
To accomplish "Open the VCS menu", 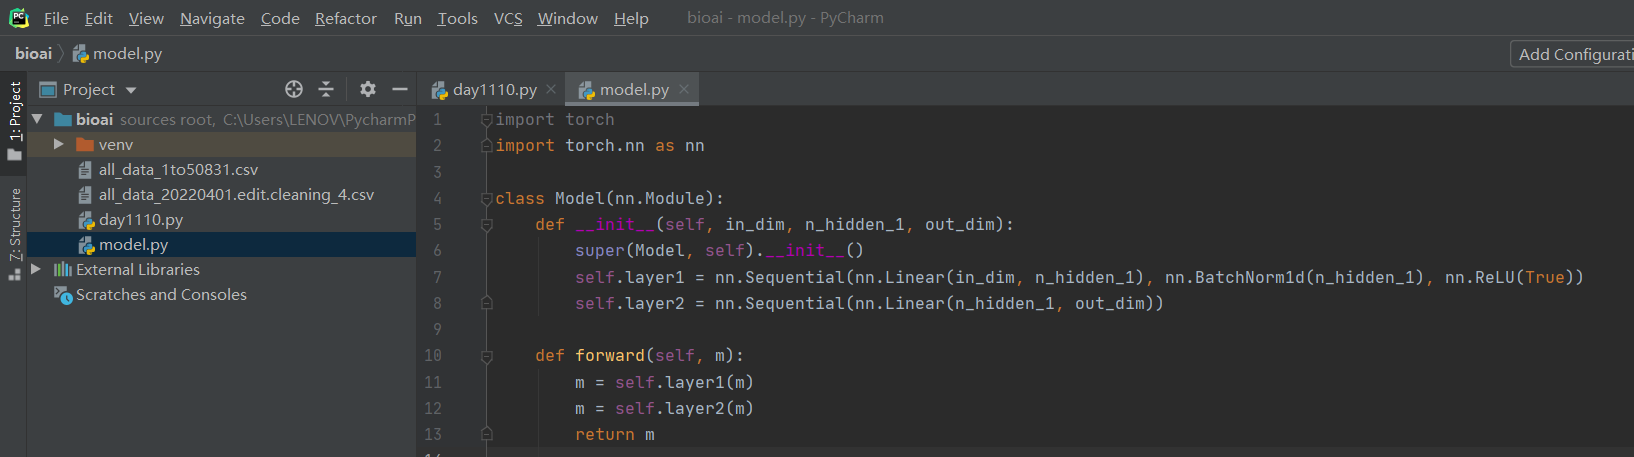I will [508, 18].
